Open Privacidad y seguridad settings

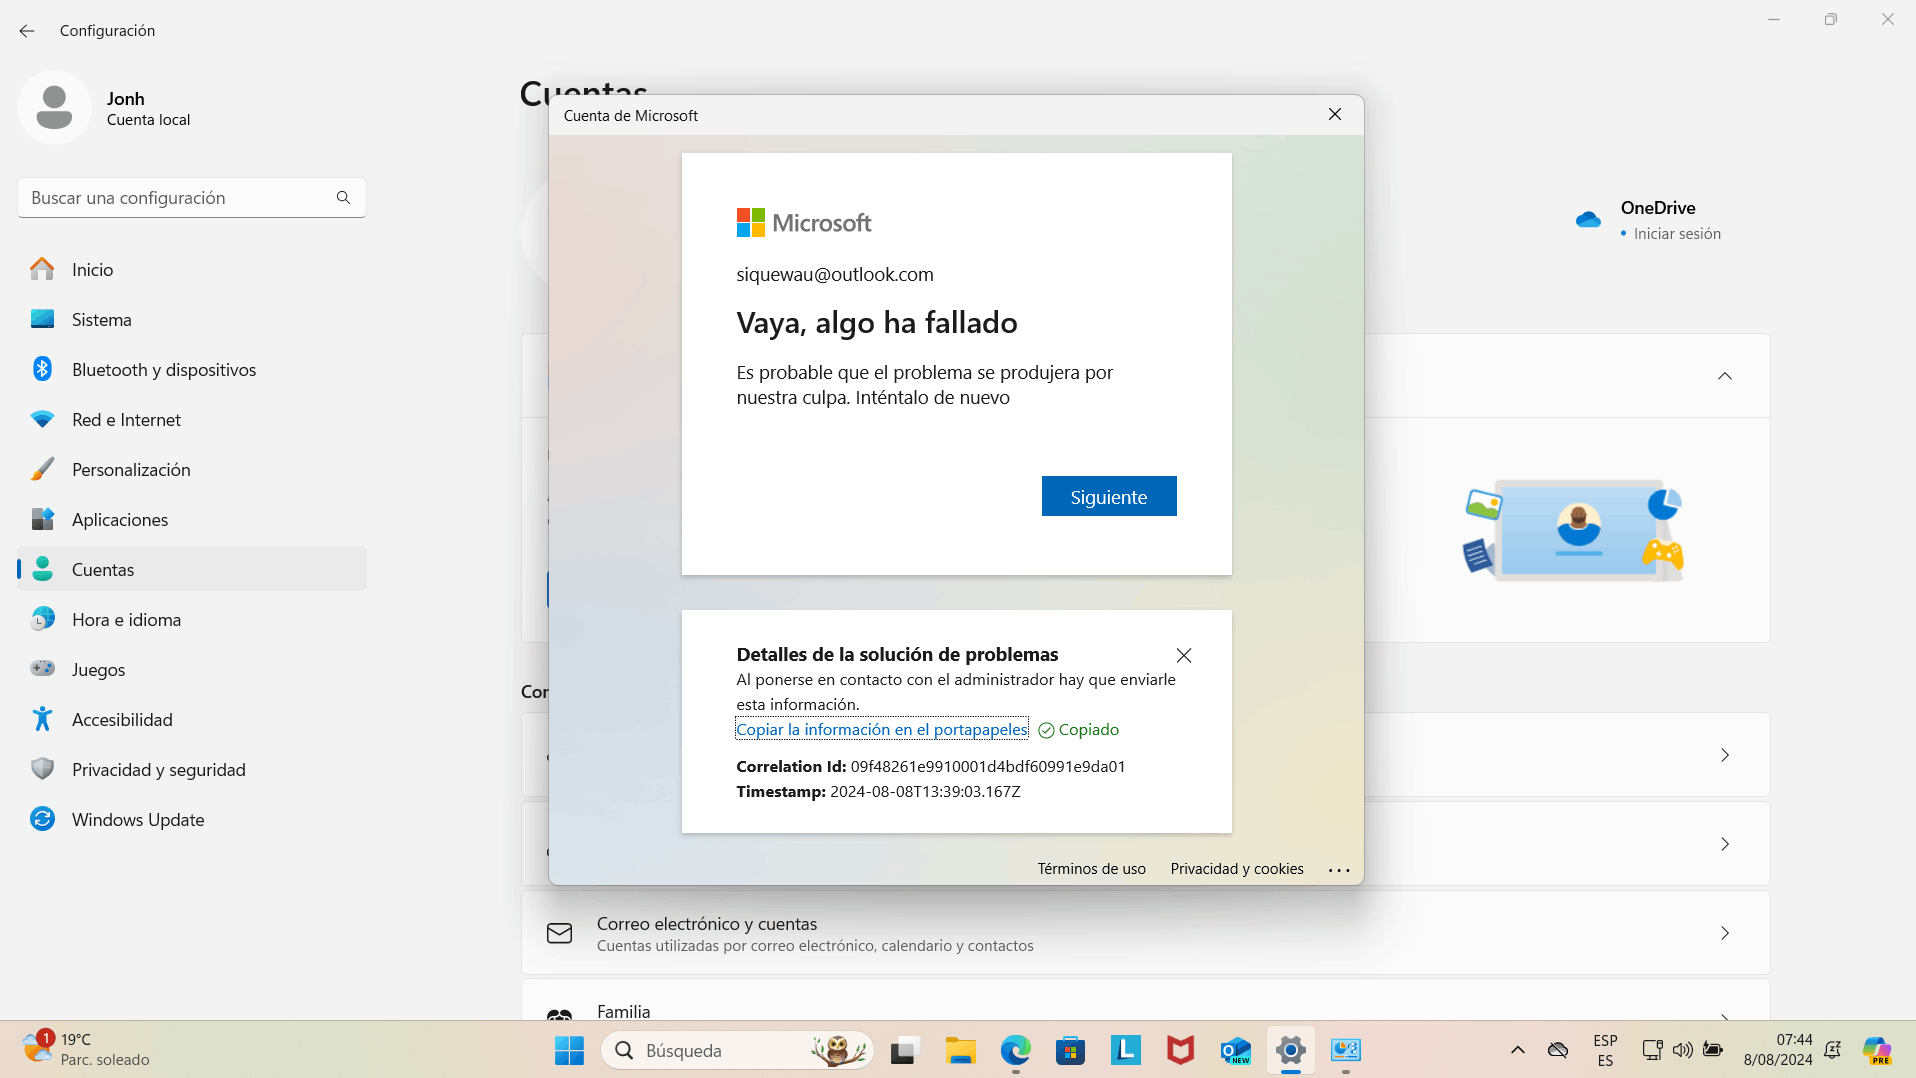(192, 769)
